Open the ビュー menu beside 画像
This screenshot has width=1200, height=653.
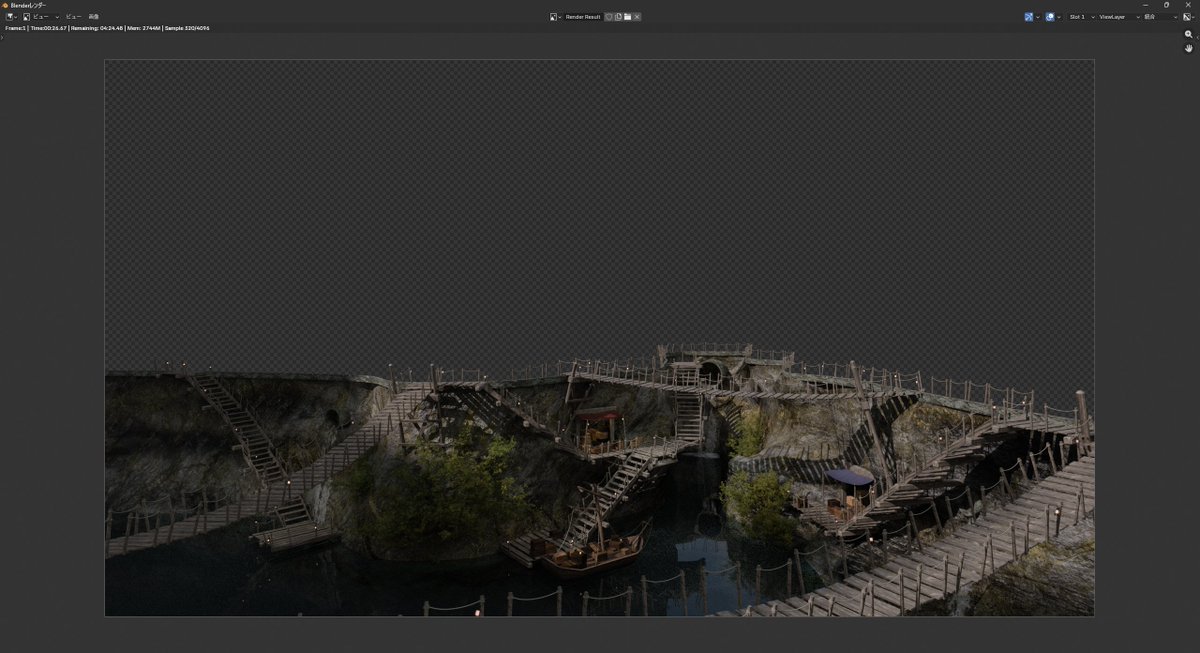73,17
